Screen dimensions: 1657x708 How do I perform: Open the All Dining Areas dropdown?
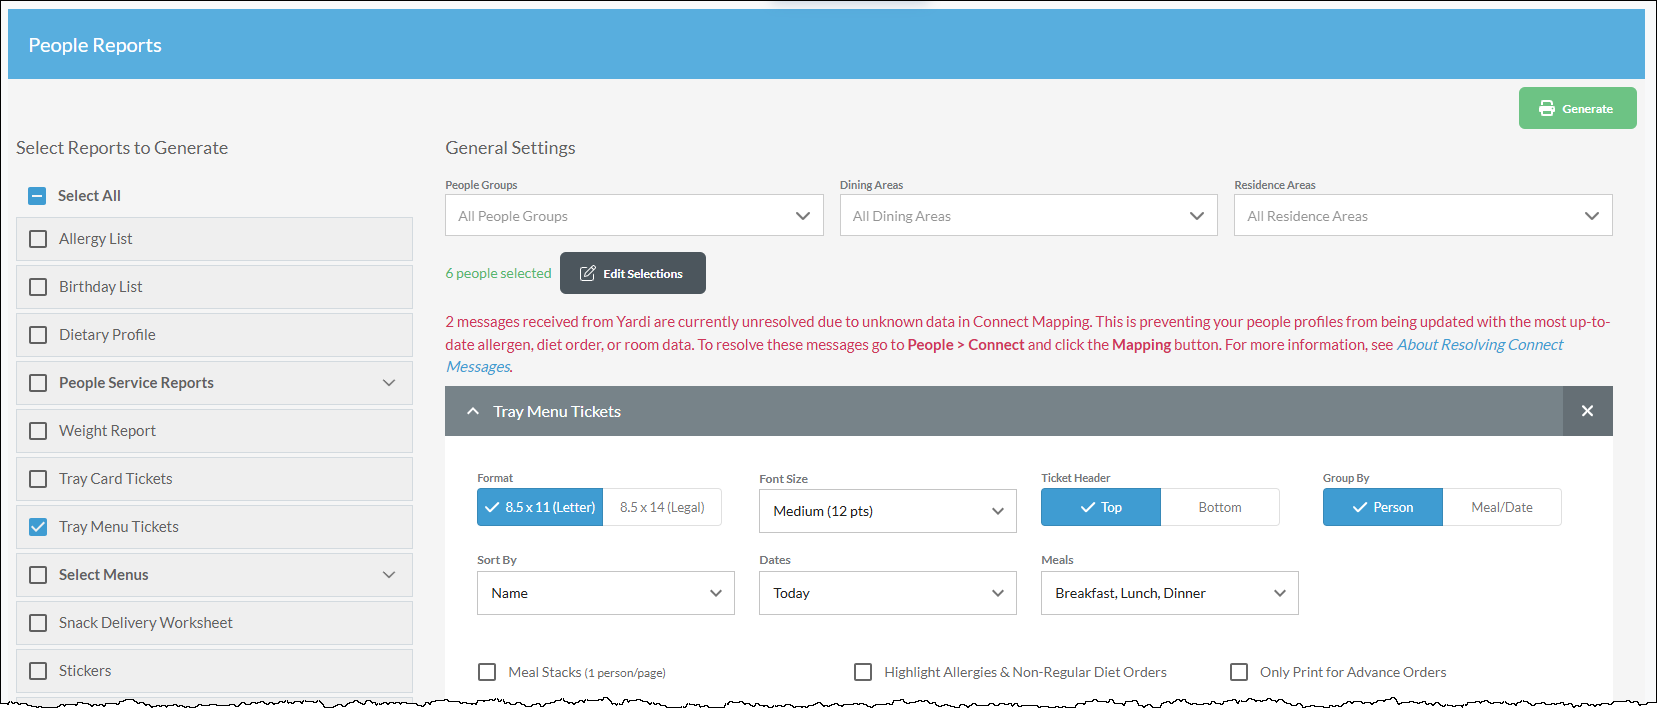[x=1028, y=215]
